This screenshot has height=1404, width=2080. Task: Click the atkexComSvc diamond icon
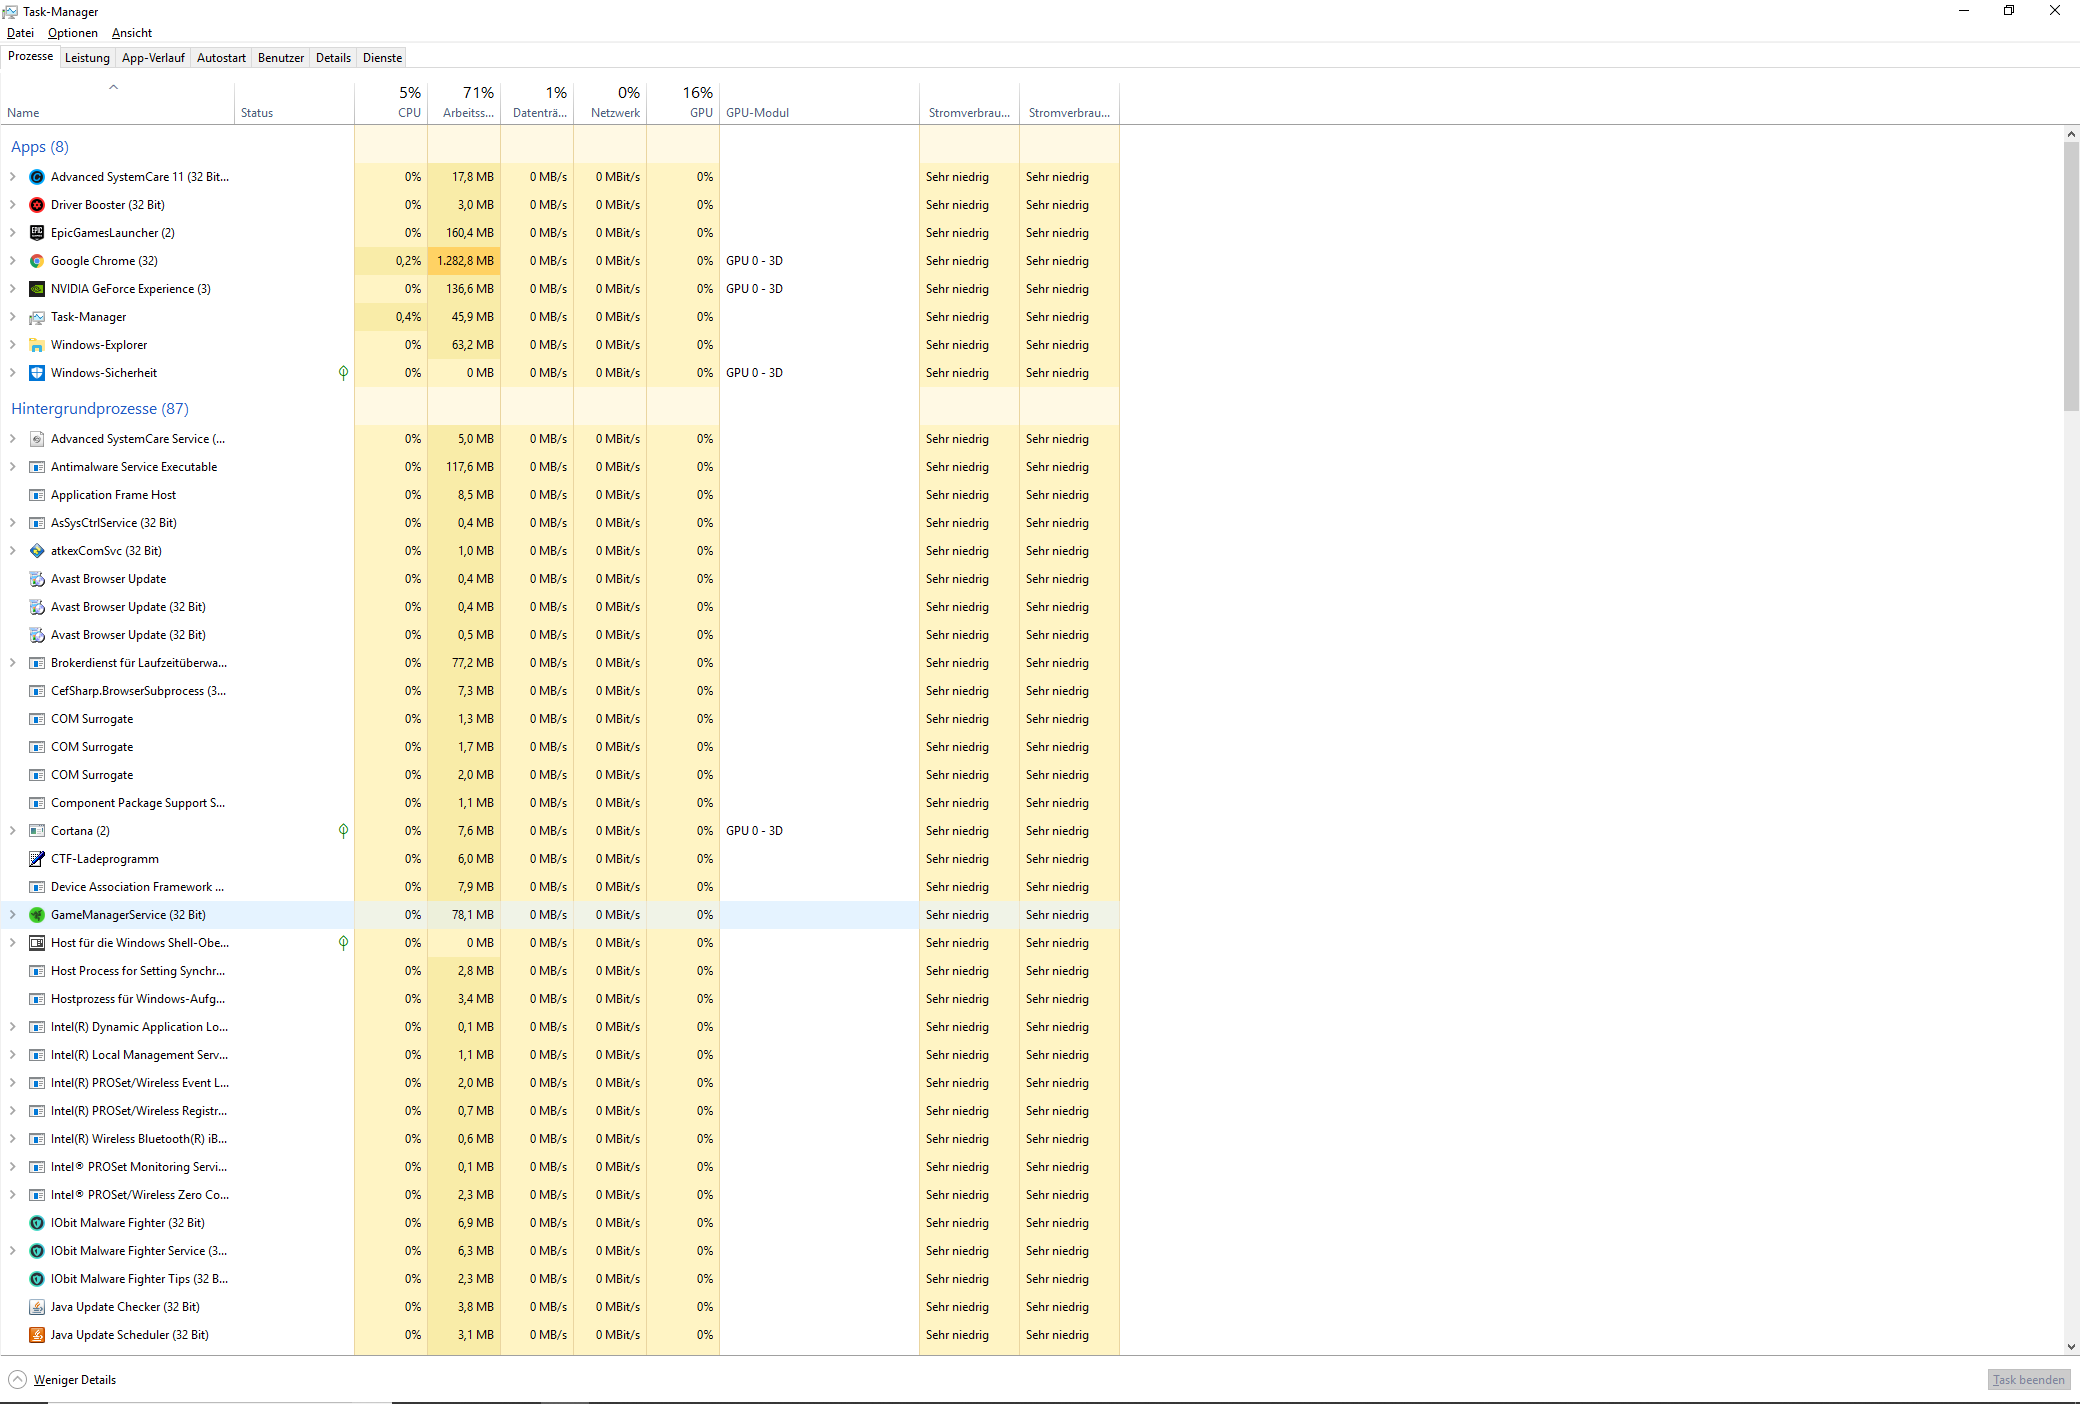(37, 551)
